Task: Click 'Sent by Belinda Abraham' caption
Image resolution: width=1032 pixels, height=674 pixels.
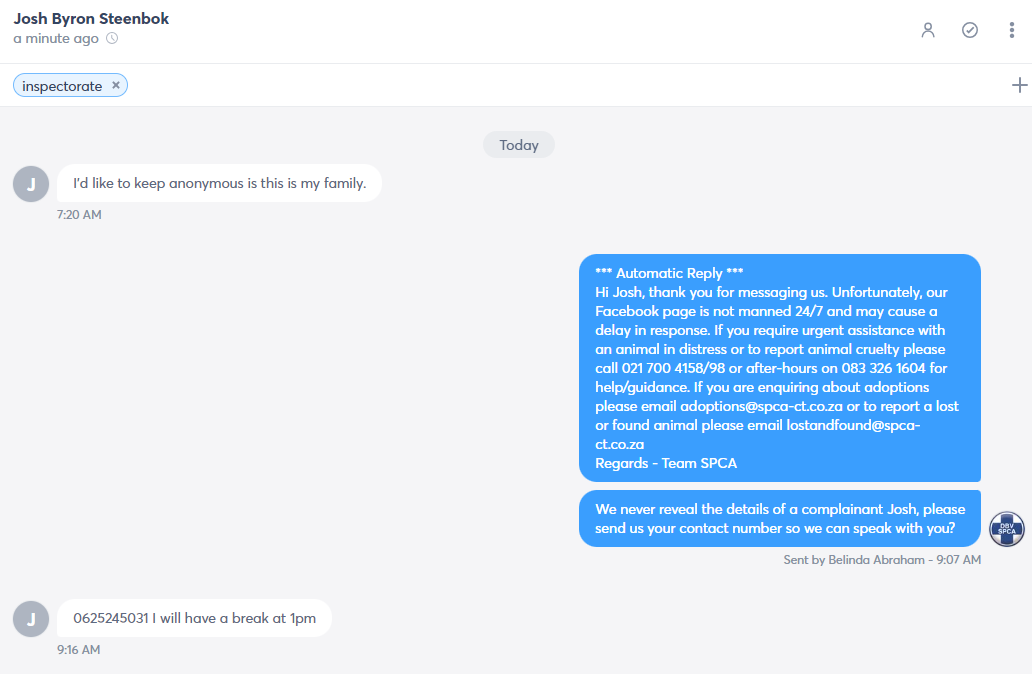Action: click(882, 559)
